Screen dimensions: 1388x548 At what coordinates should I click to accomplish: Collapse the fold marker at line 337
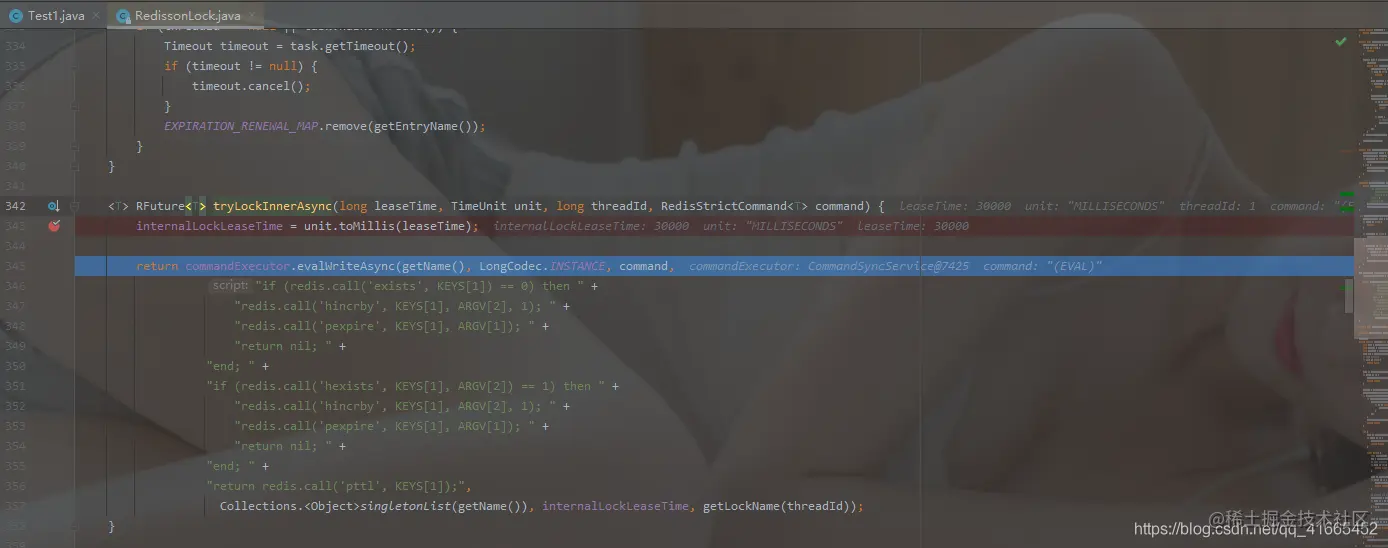75,106
